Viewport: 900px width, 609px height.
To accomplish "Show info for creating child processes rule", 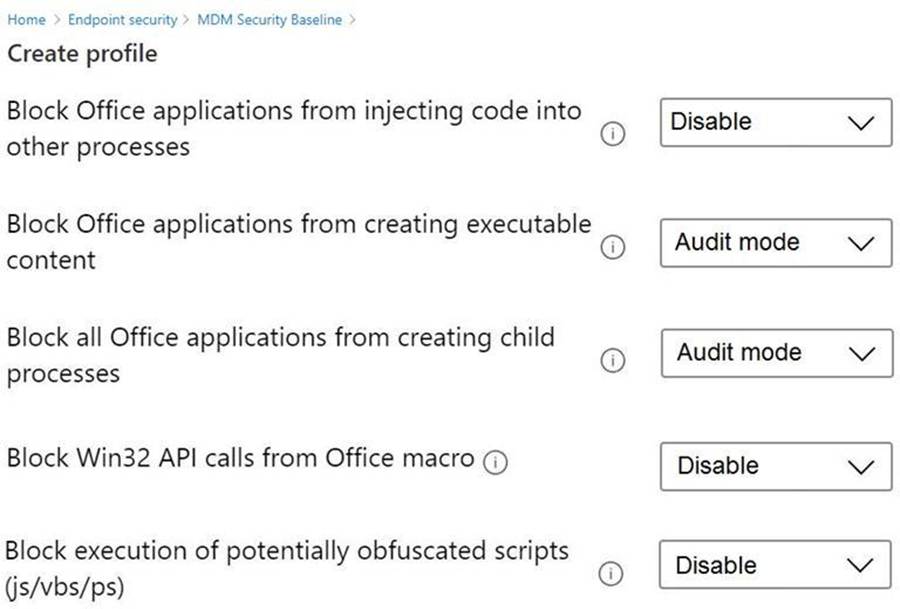I will click(x=612, y=361).
